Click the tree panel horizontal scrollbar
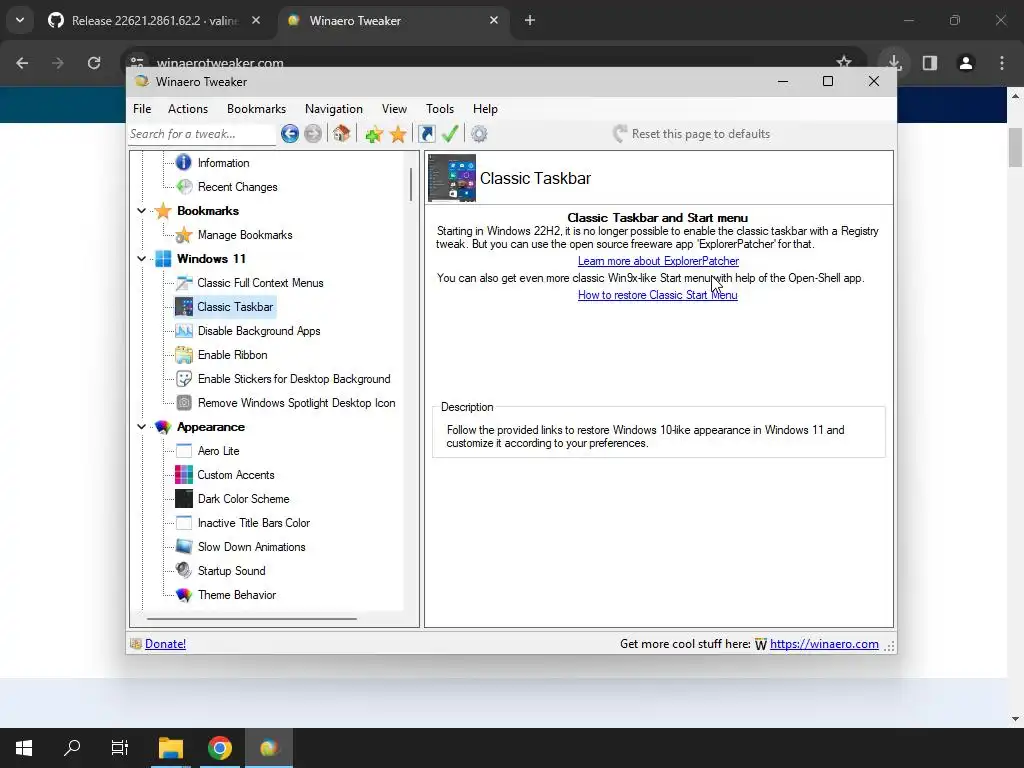The height and width of the screenshot is (768, 1024). point(251,618)
